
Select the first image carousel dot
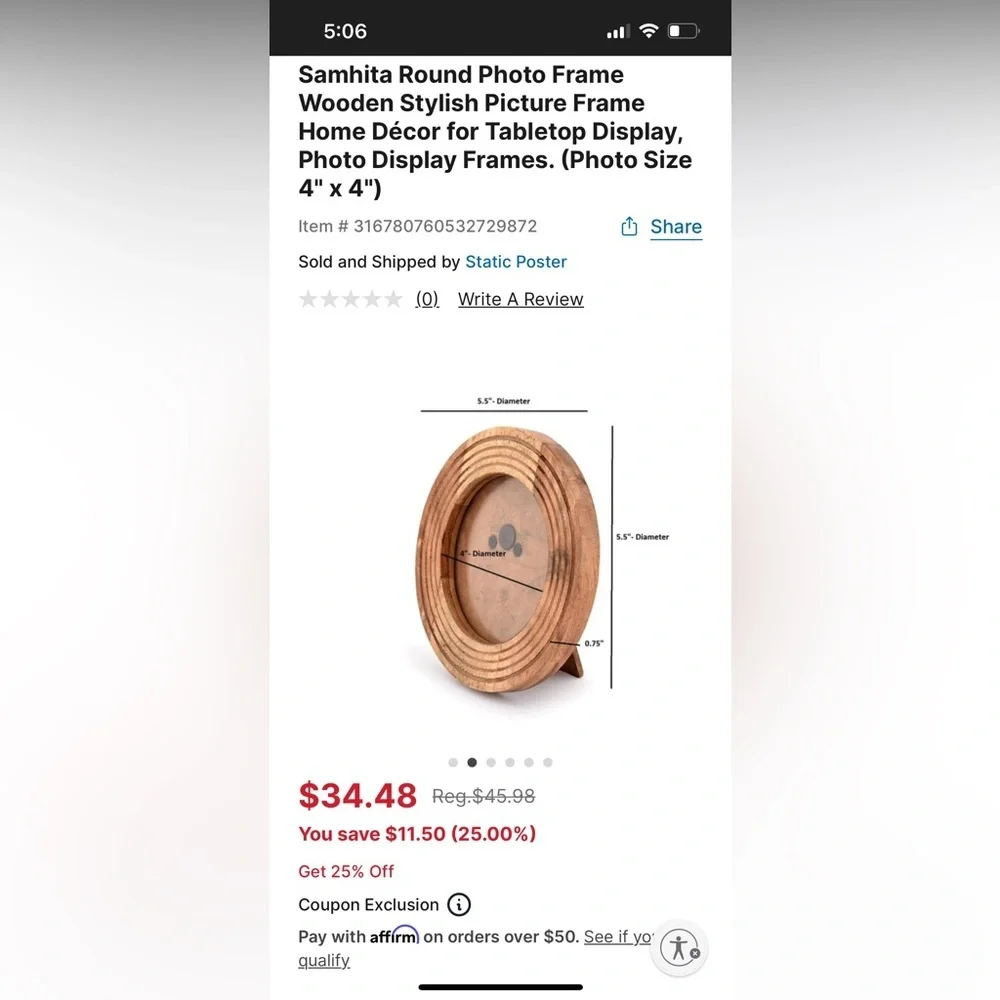click(453, 762)
